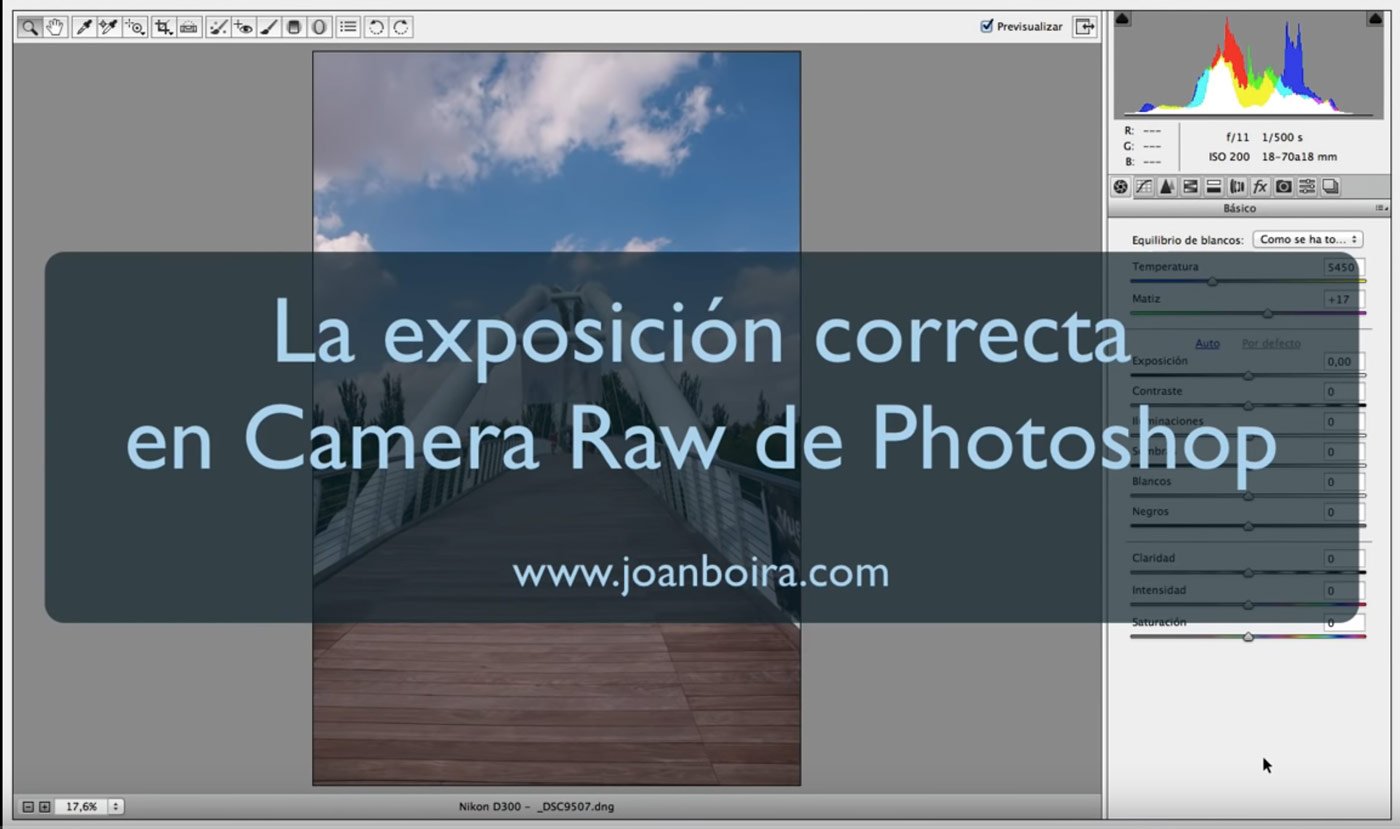The height and width of the screenshot is (829, 1400).
Task: Open the Effects (fx) panel tab
Action: [x=1260, y=187]
